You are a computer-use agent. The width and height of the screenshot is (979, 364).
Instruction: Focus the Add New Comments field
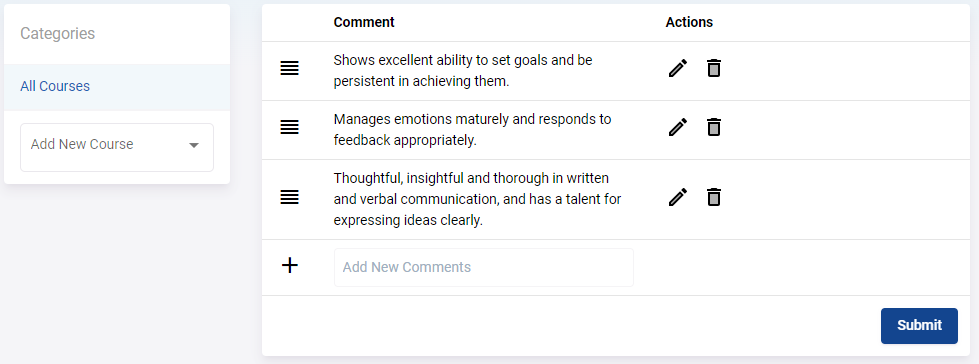[x=484, y=267]
